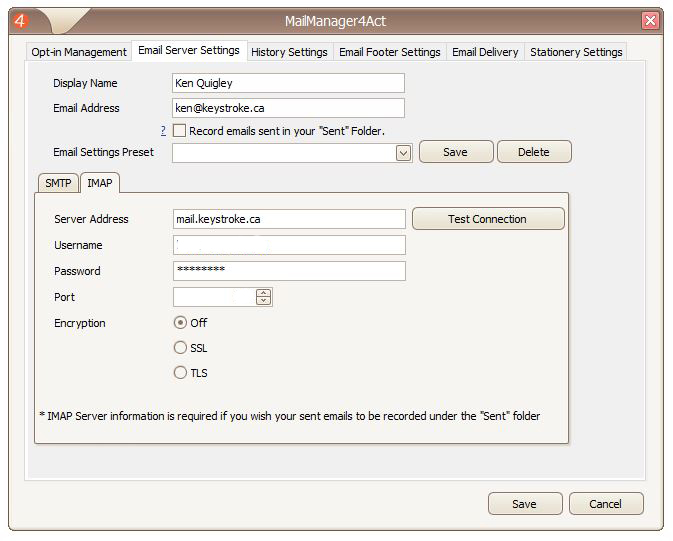Cancel the settings dialog
The height and width of the screenshot is (541, 673).
tap(606, 504)
